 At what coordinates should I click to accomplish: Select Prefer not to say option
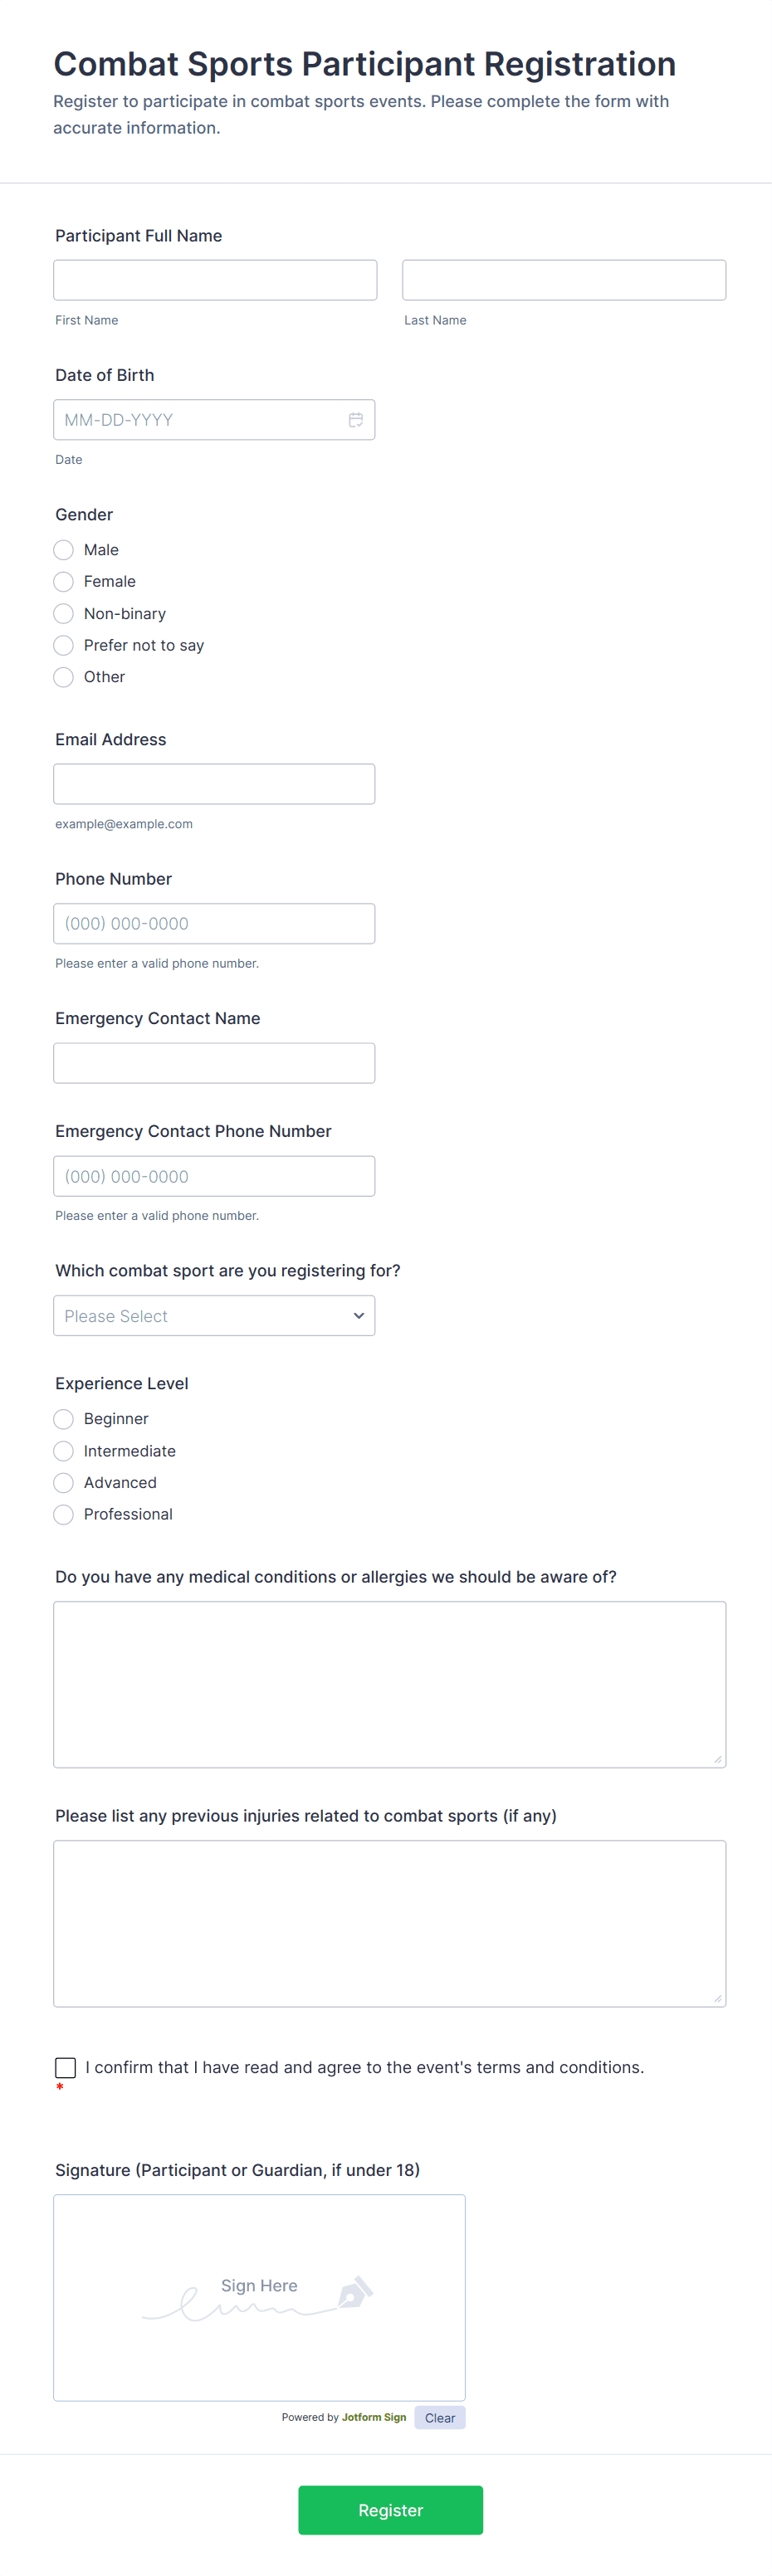pyautogui.click(x=64, y=645)
